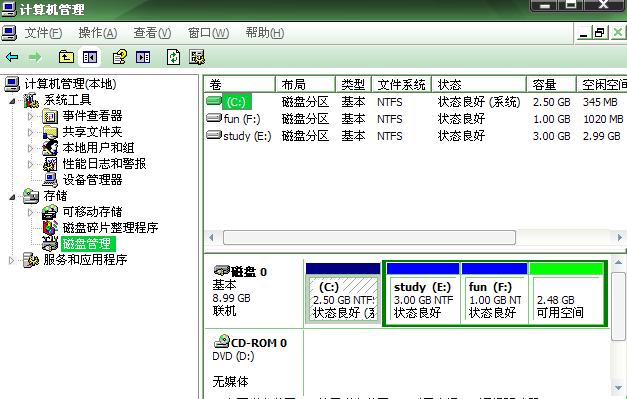Image resolution: width=627 pixels, height=399 pixels.
Task: Click the disk pane vertical scroll up arrow
Action: coord(618,262)
